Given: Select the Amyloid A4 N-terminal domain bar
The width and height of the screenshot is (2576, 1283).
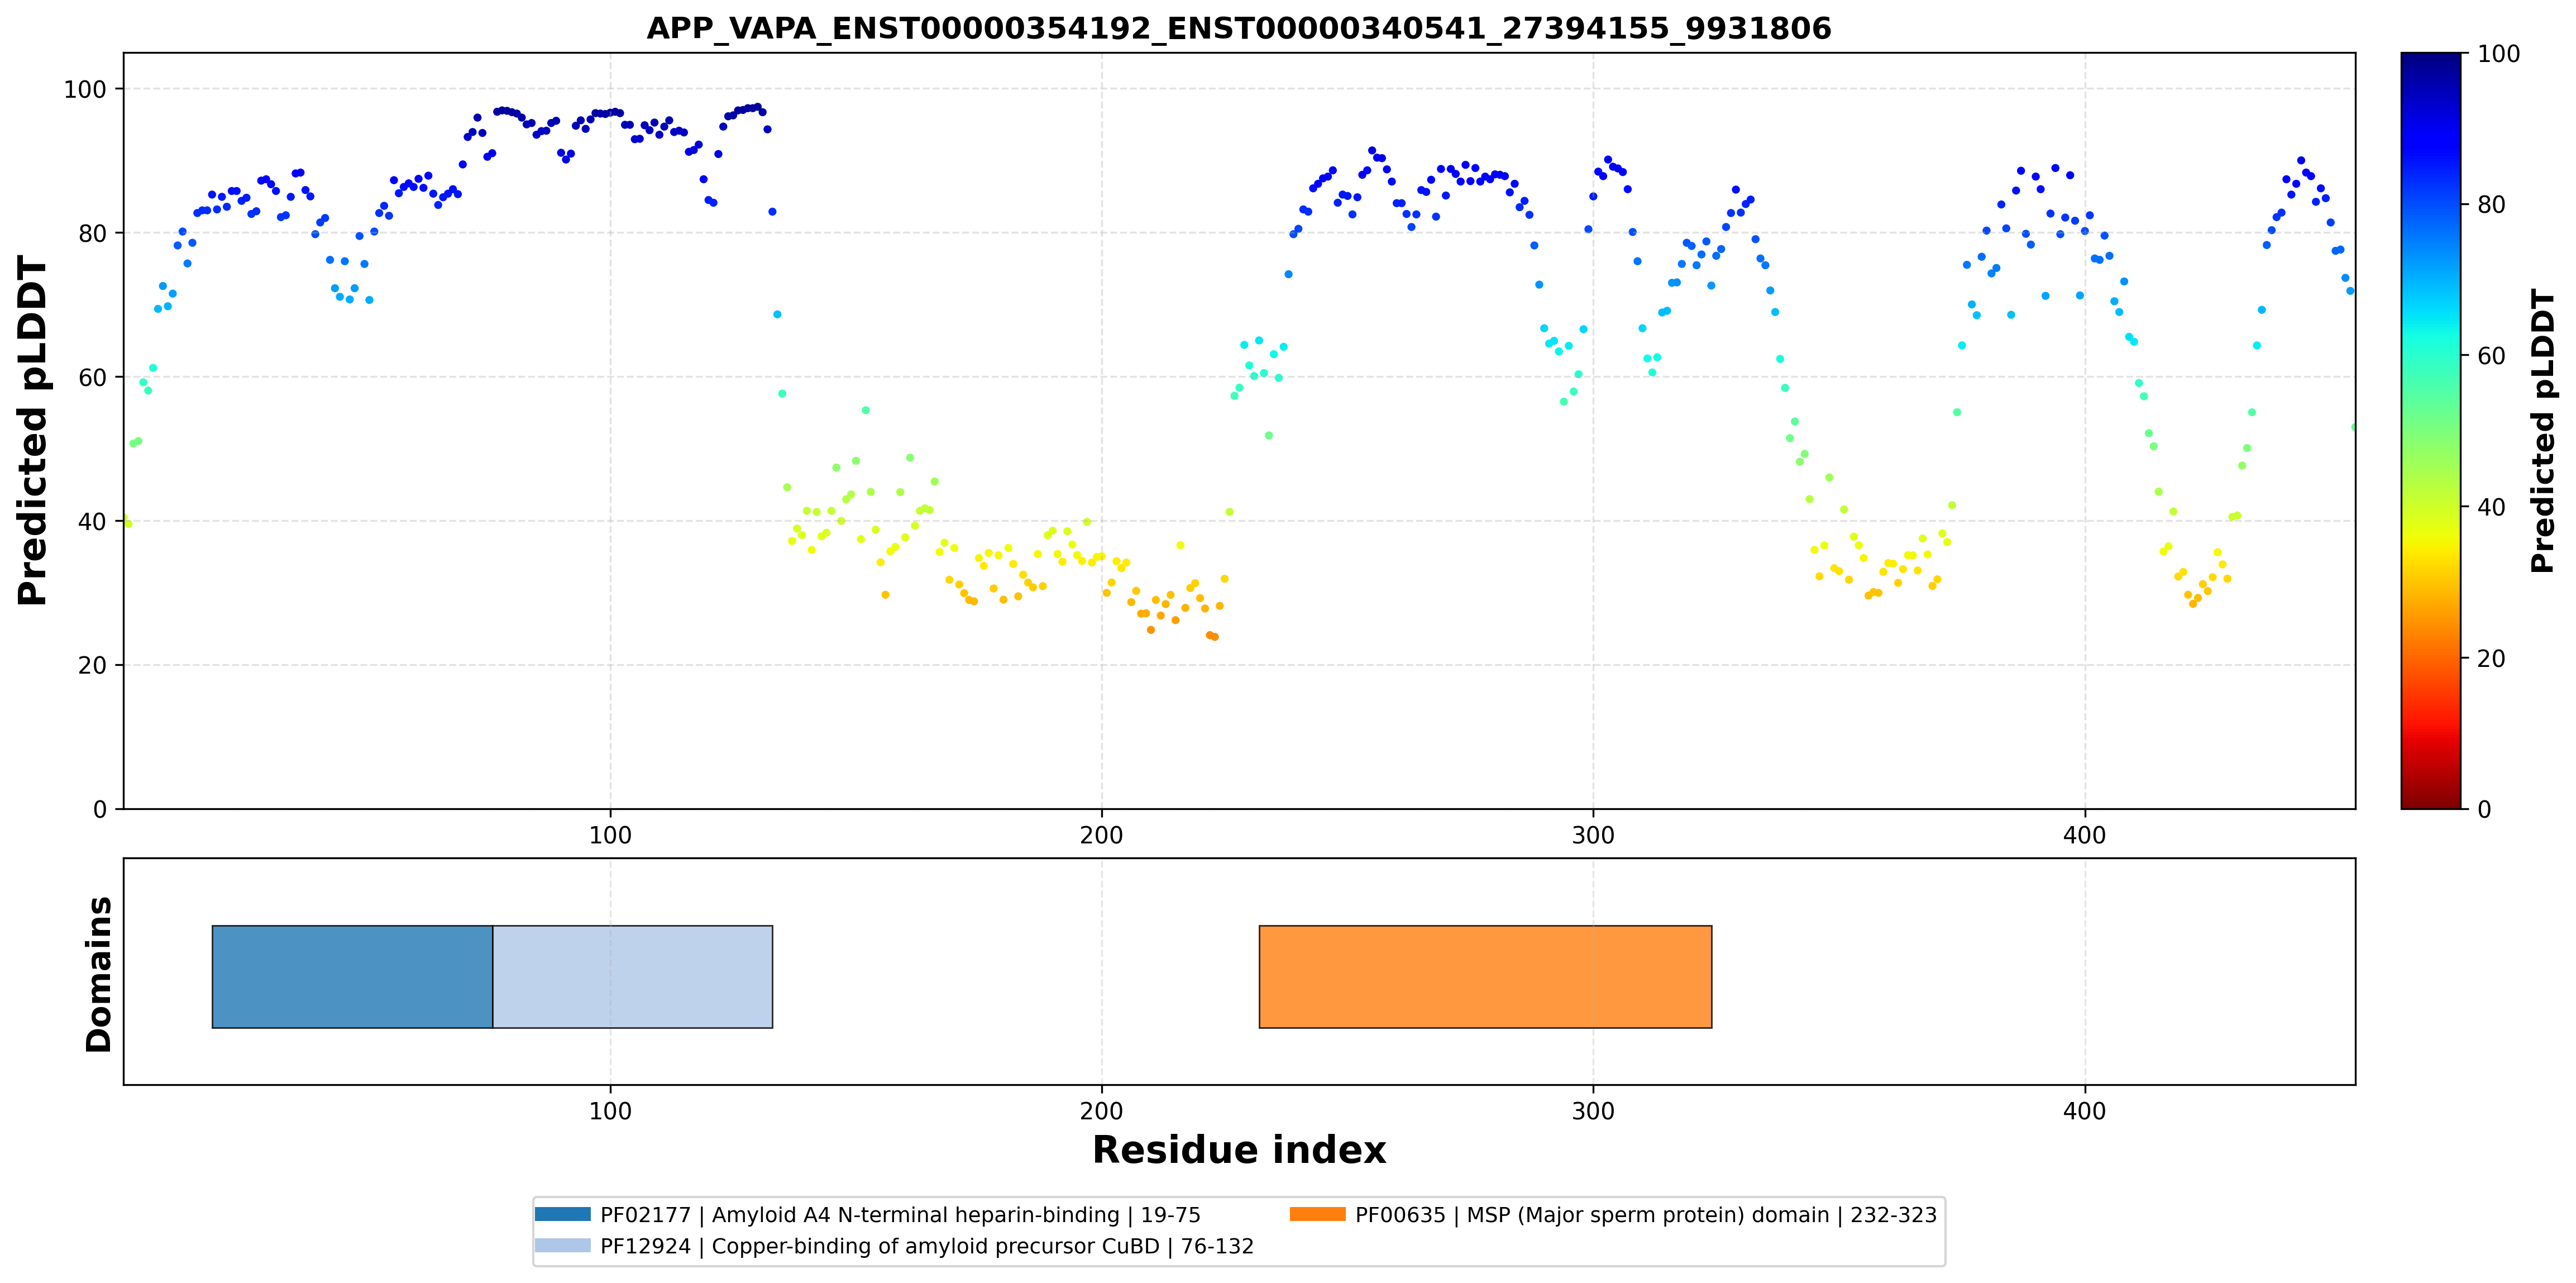Looking at the screenshot, I should [352, 976].
